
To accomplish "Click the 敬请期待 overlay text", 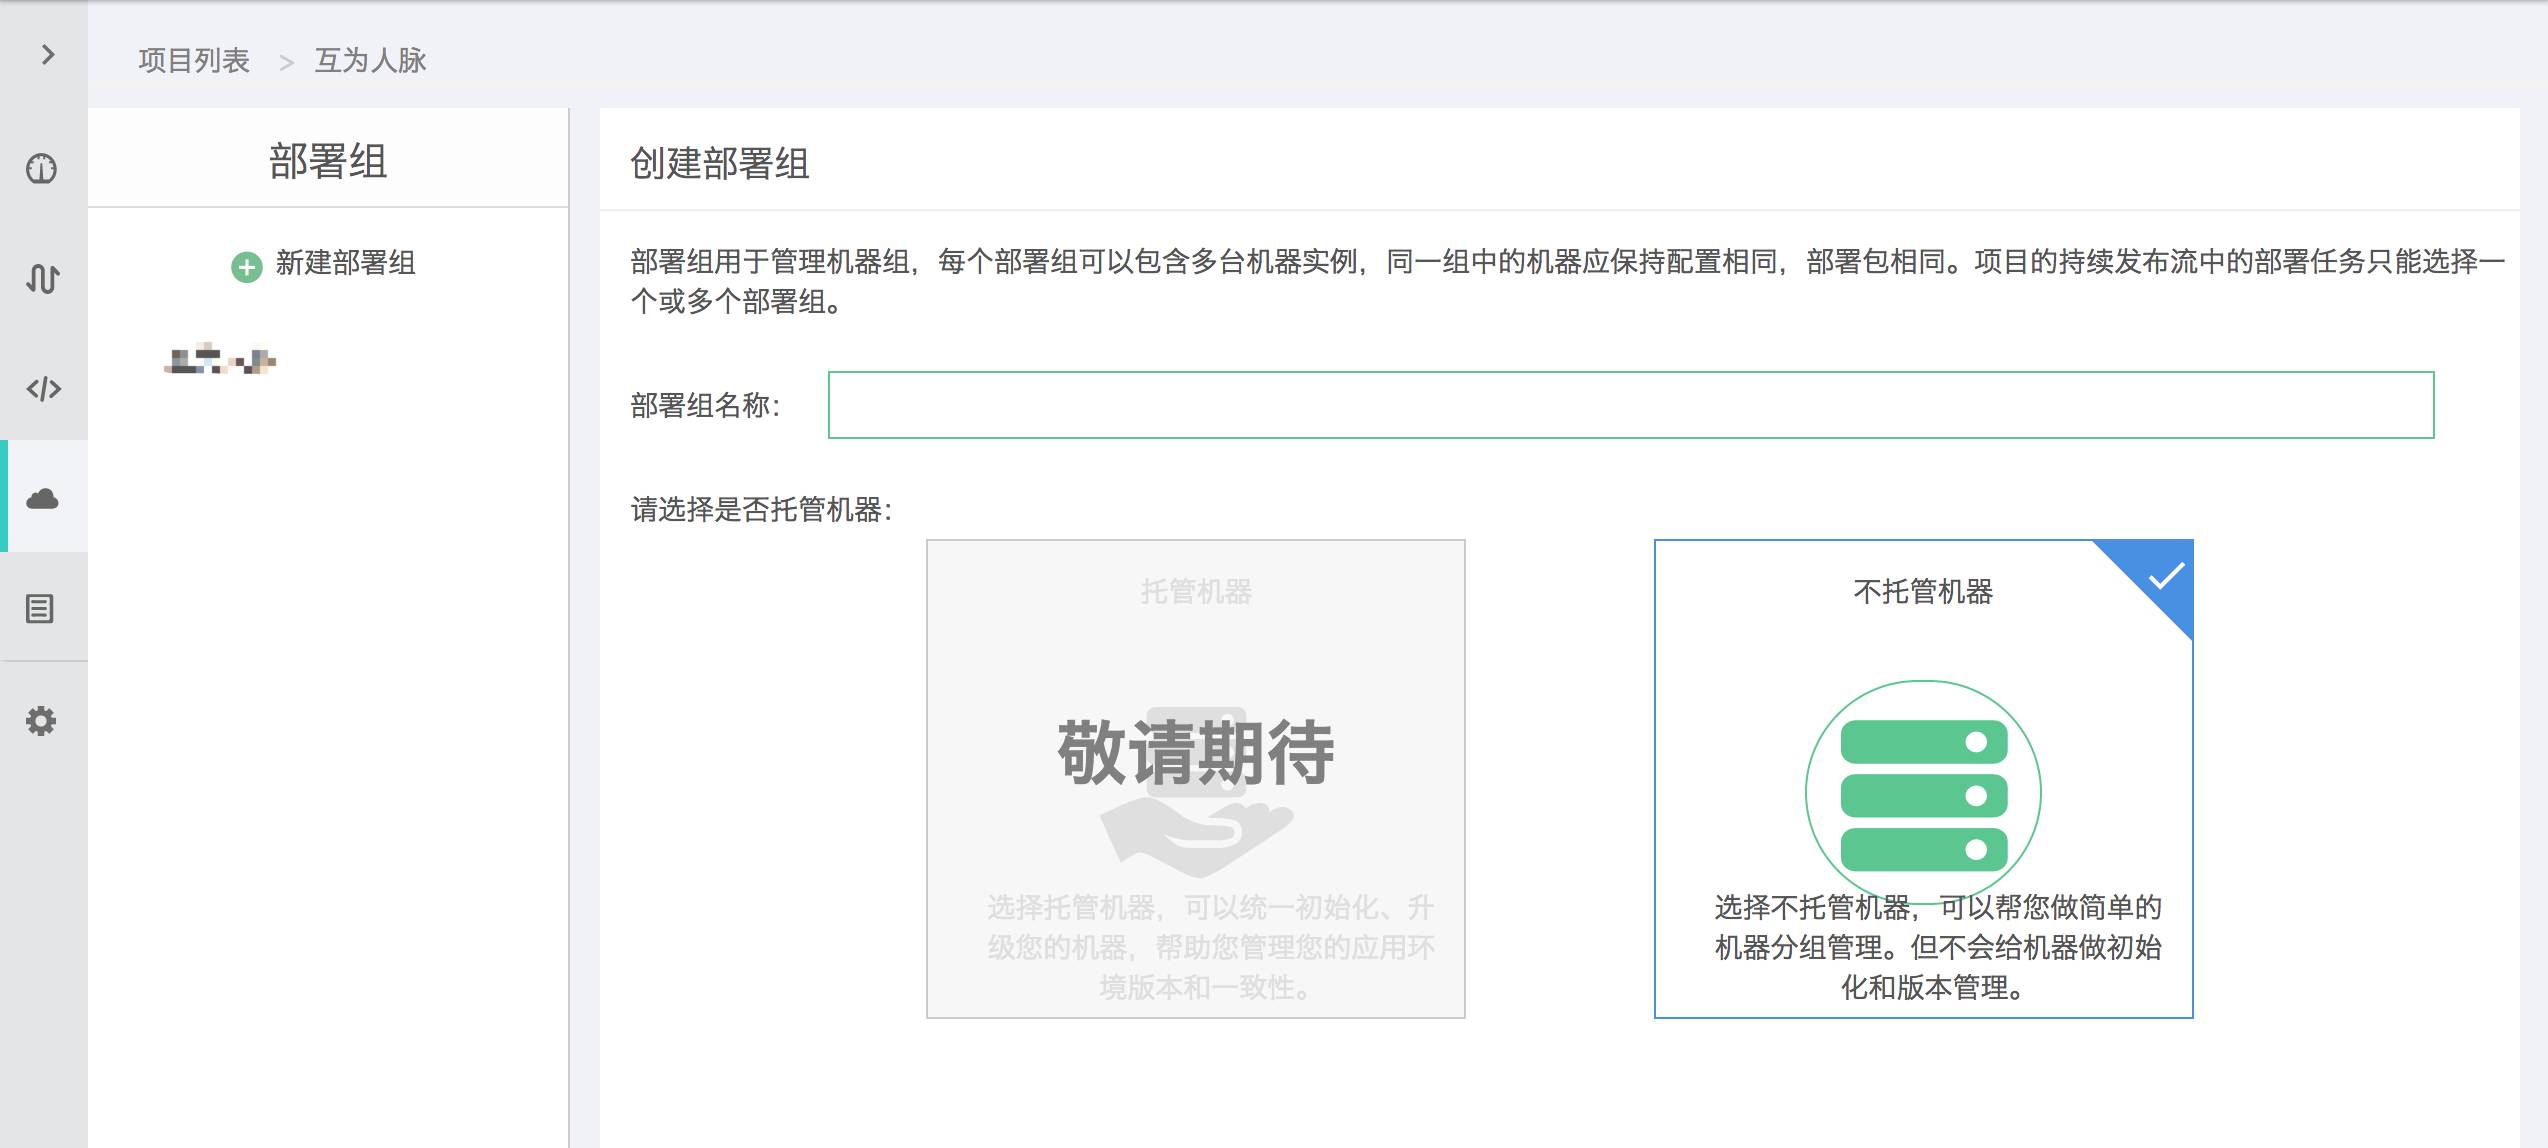I will point(1195,752).
